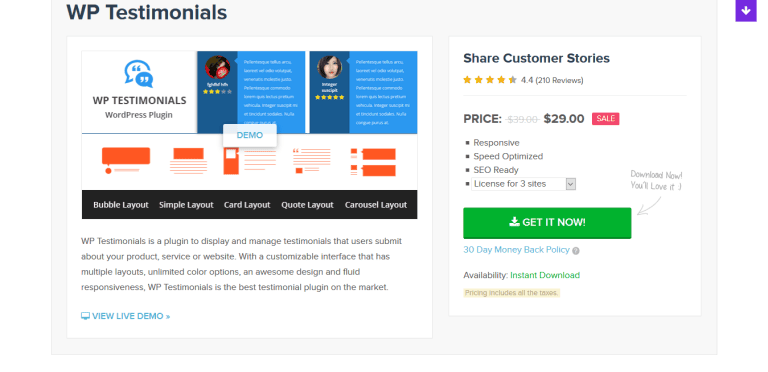Click the purple down-arrow button
768x372 pixels.
coord(745,10)
